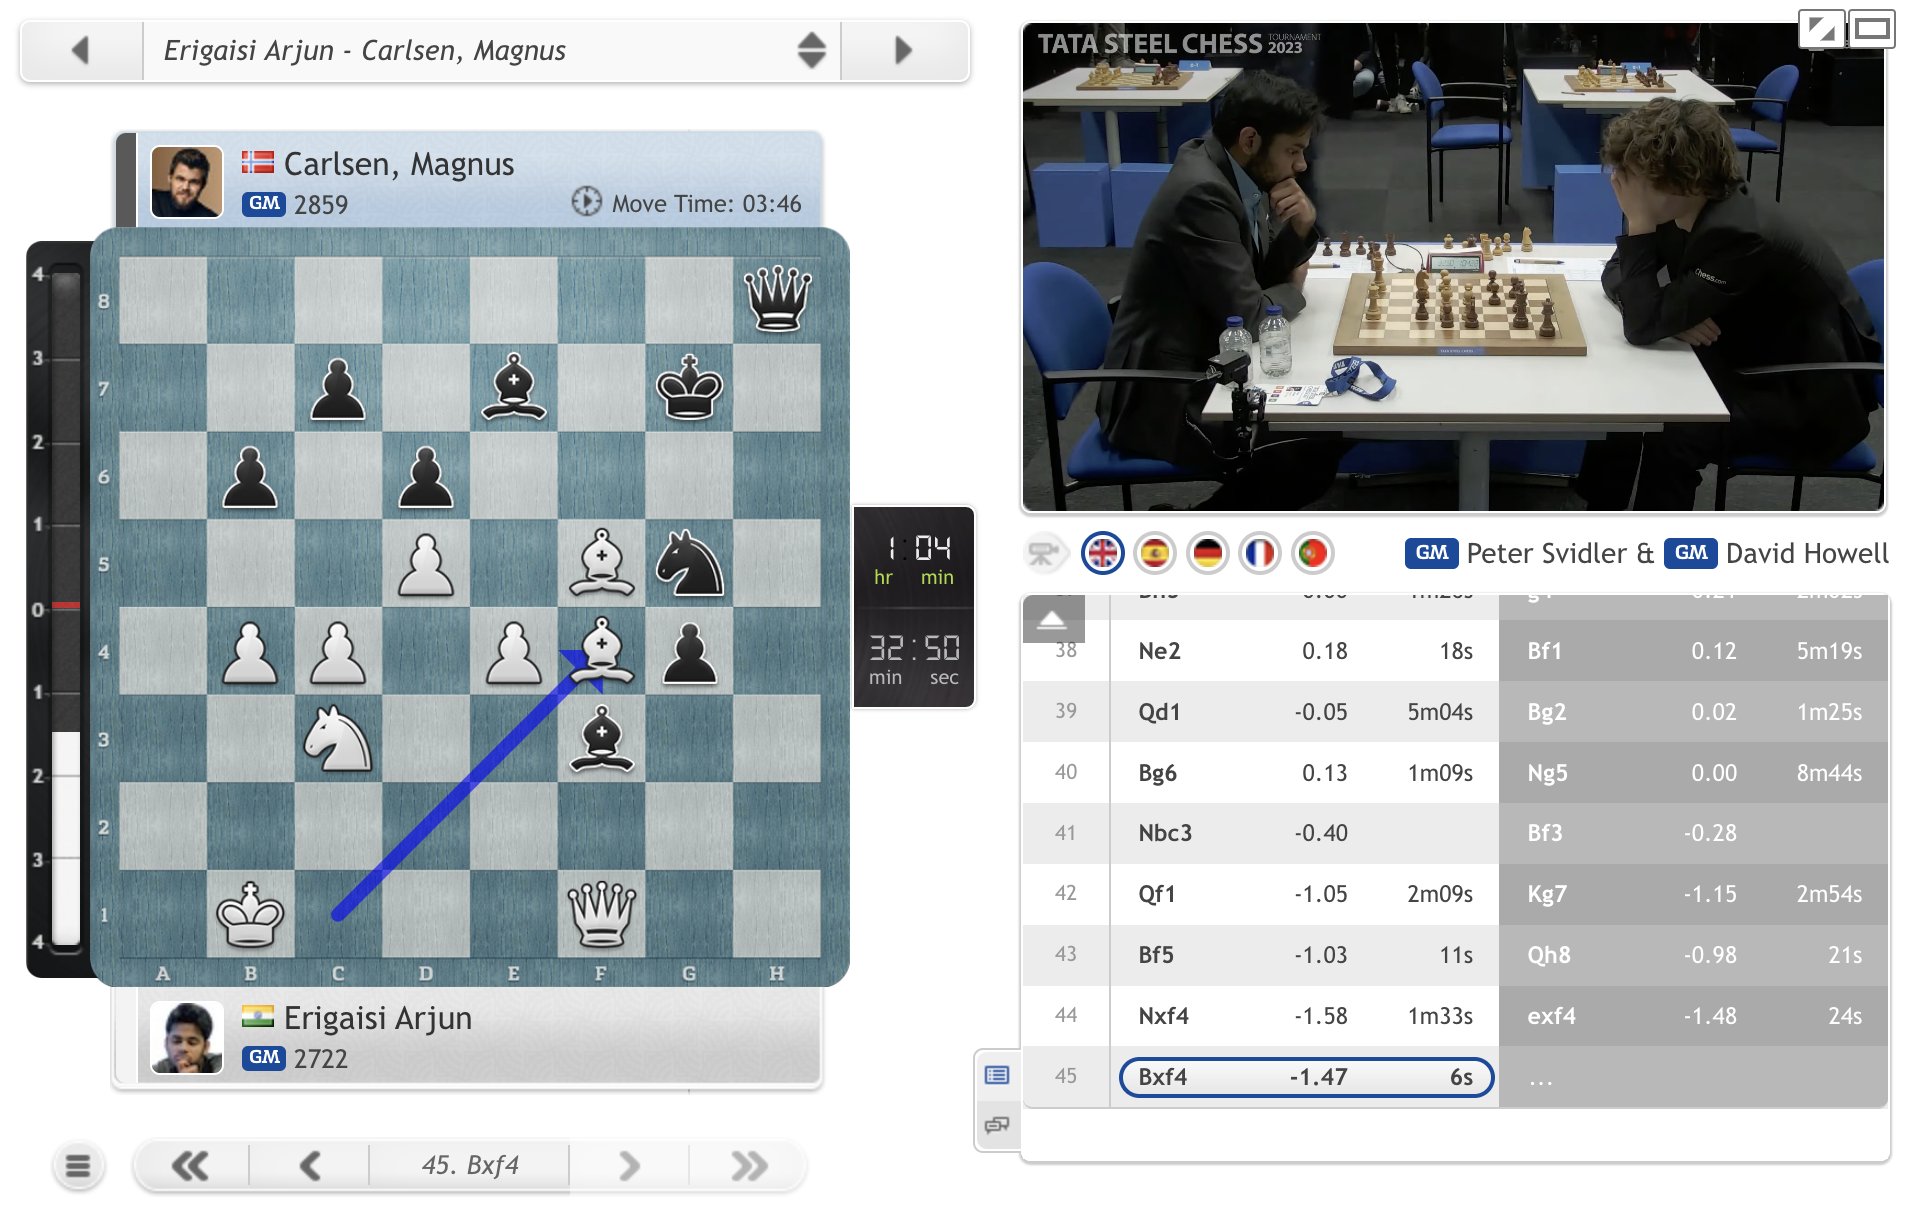Enable Spanish commentary flag
Screen dimensions: 1912x1212
point(1155,552)
